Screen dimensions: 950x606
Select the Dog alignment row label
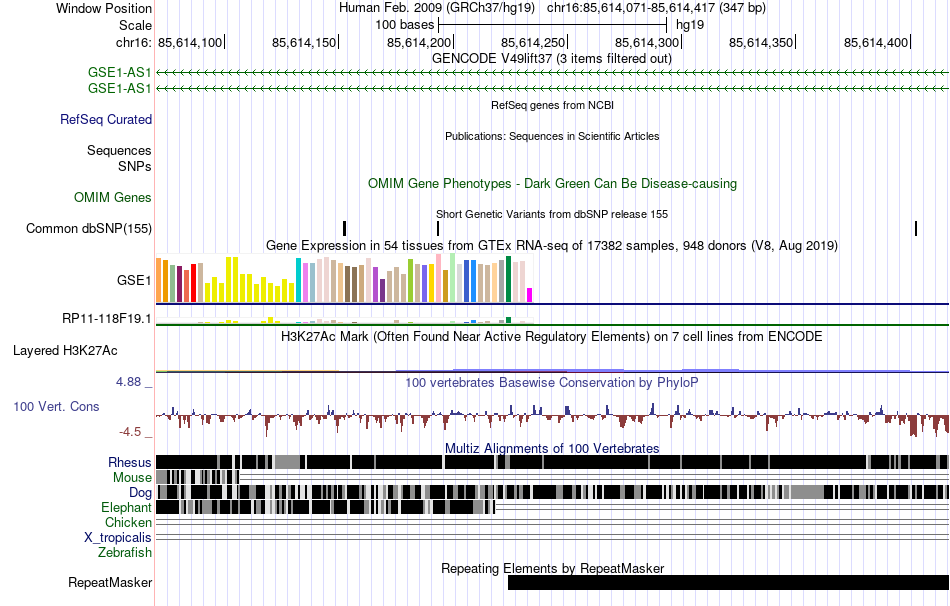point(140,493)
